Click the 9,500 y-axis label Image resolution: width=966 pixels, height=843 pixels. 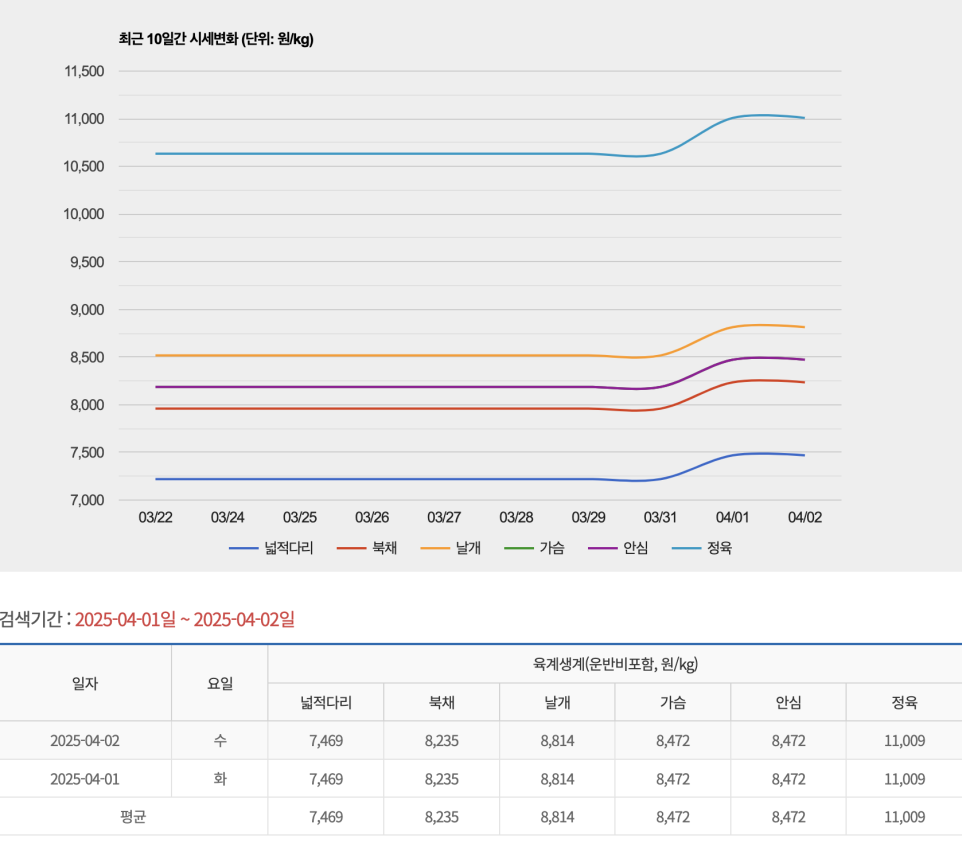tap(87, 263)
